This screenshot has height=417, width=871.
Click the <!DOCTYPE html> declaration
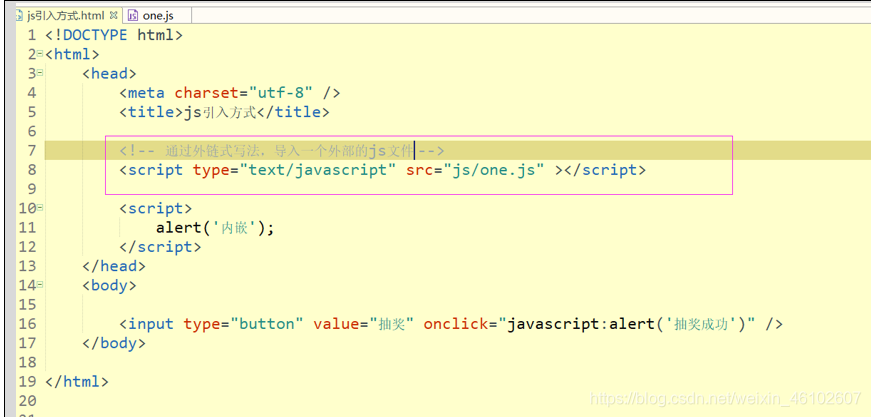coord(114,36)
